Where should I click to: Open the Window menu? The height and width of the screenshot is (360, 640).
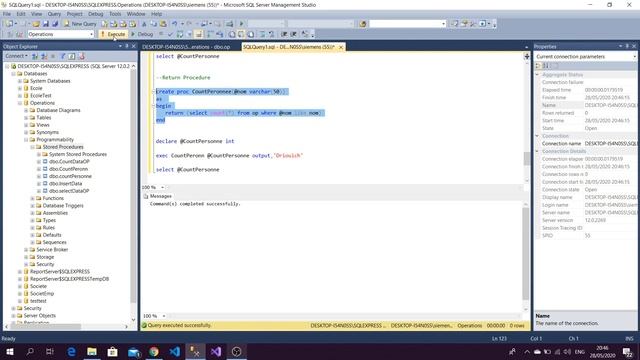(x=136, y=14)
